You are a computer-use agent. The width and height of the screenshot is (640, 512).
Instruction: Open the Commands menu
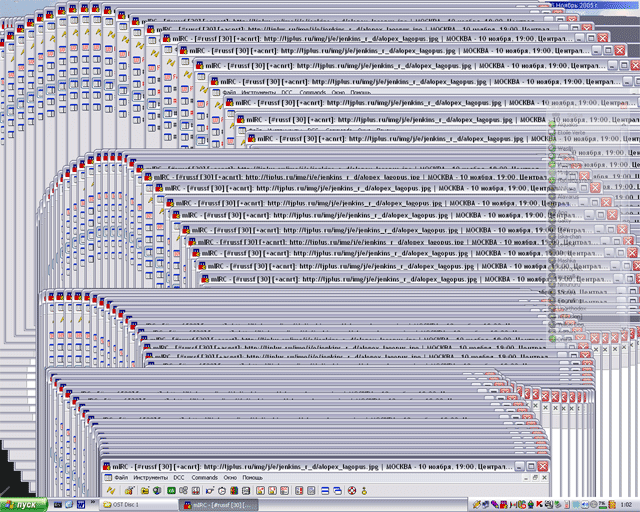tap(204, 477)
